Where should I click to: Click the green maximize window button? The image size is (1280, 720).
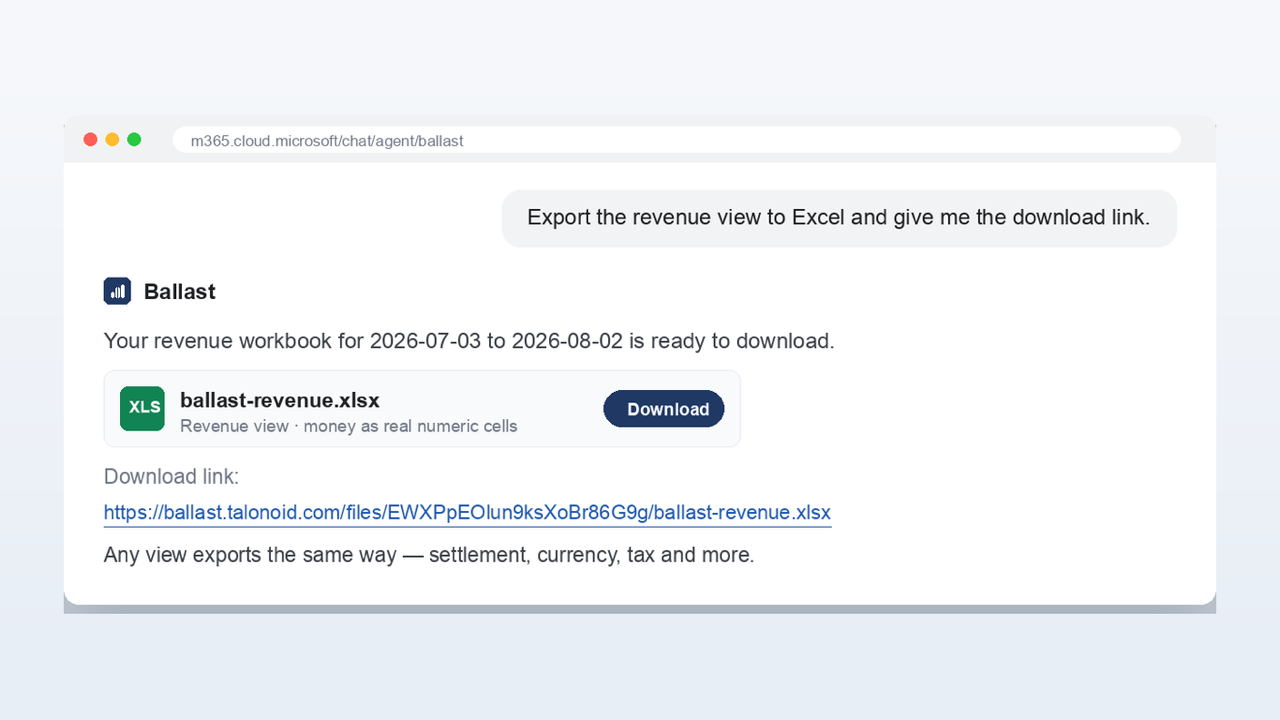click(x=134, y=140)
